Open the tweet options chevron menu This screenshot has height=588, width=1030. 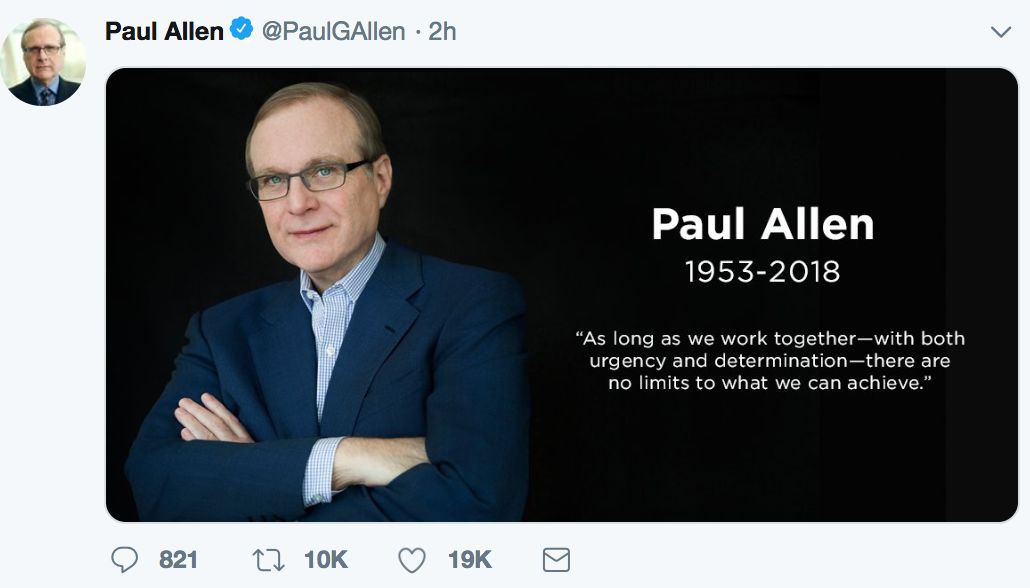[1000, 32]
